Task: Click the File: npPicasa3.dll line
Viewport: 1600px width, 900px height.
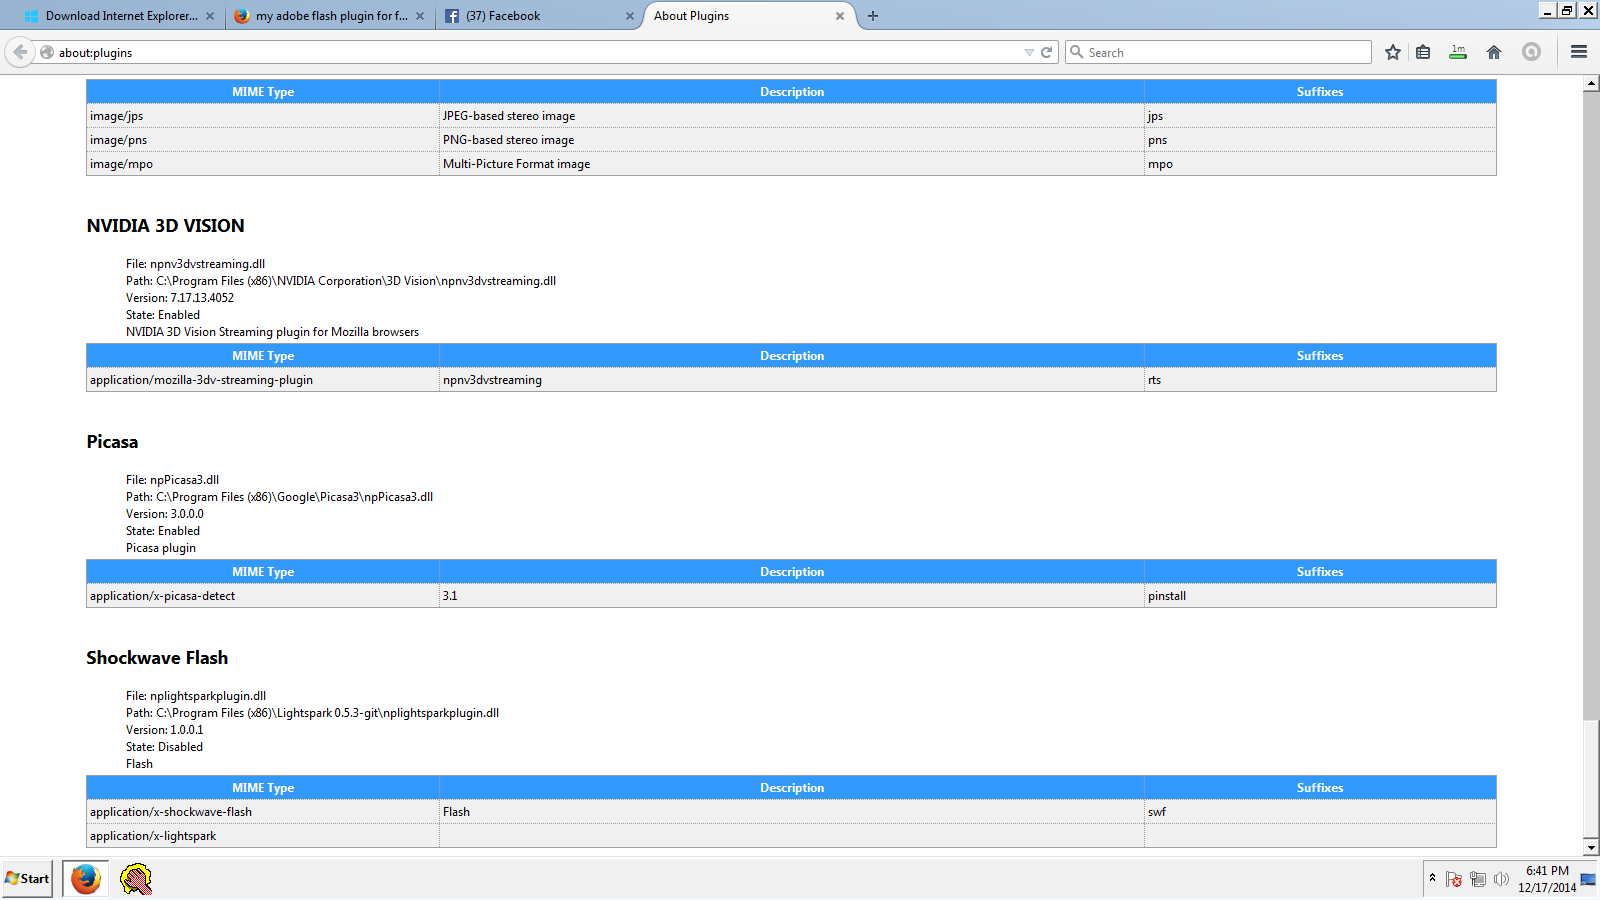Action: pos(172,480)
